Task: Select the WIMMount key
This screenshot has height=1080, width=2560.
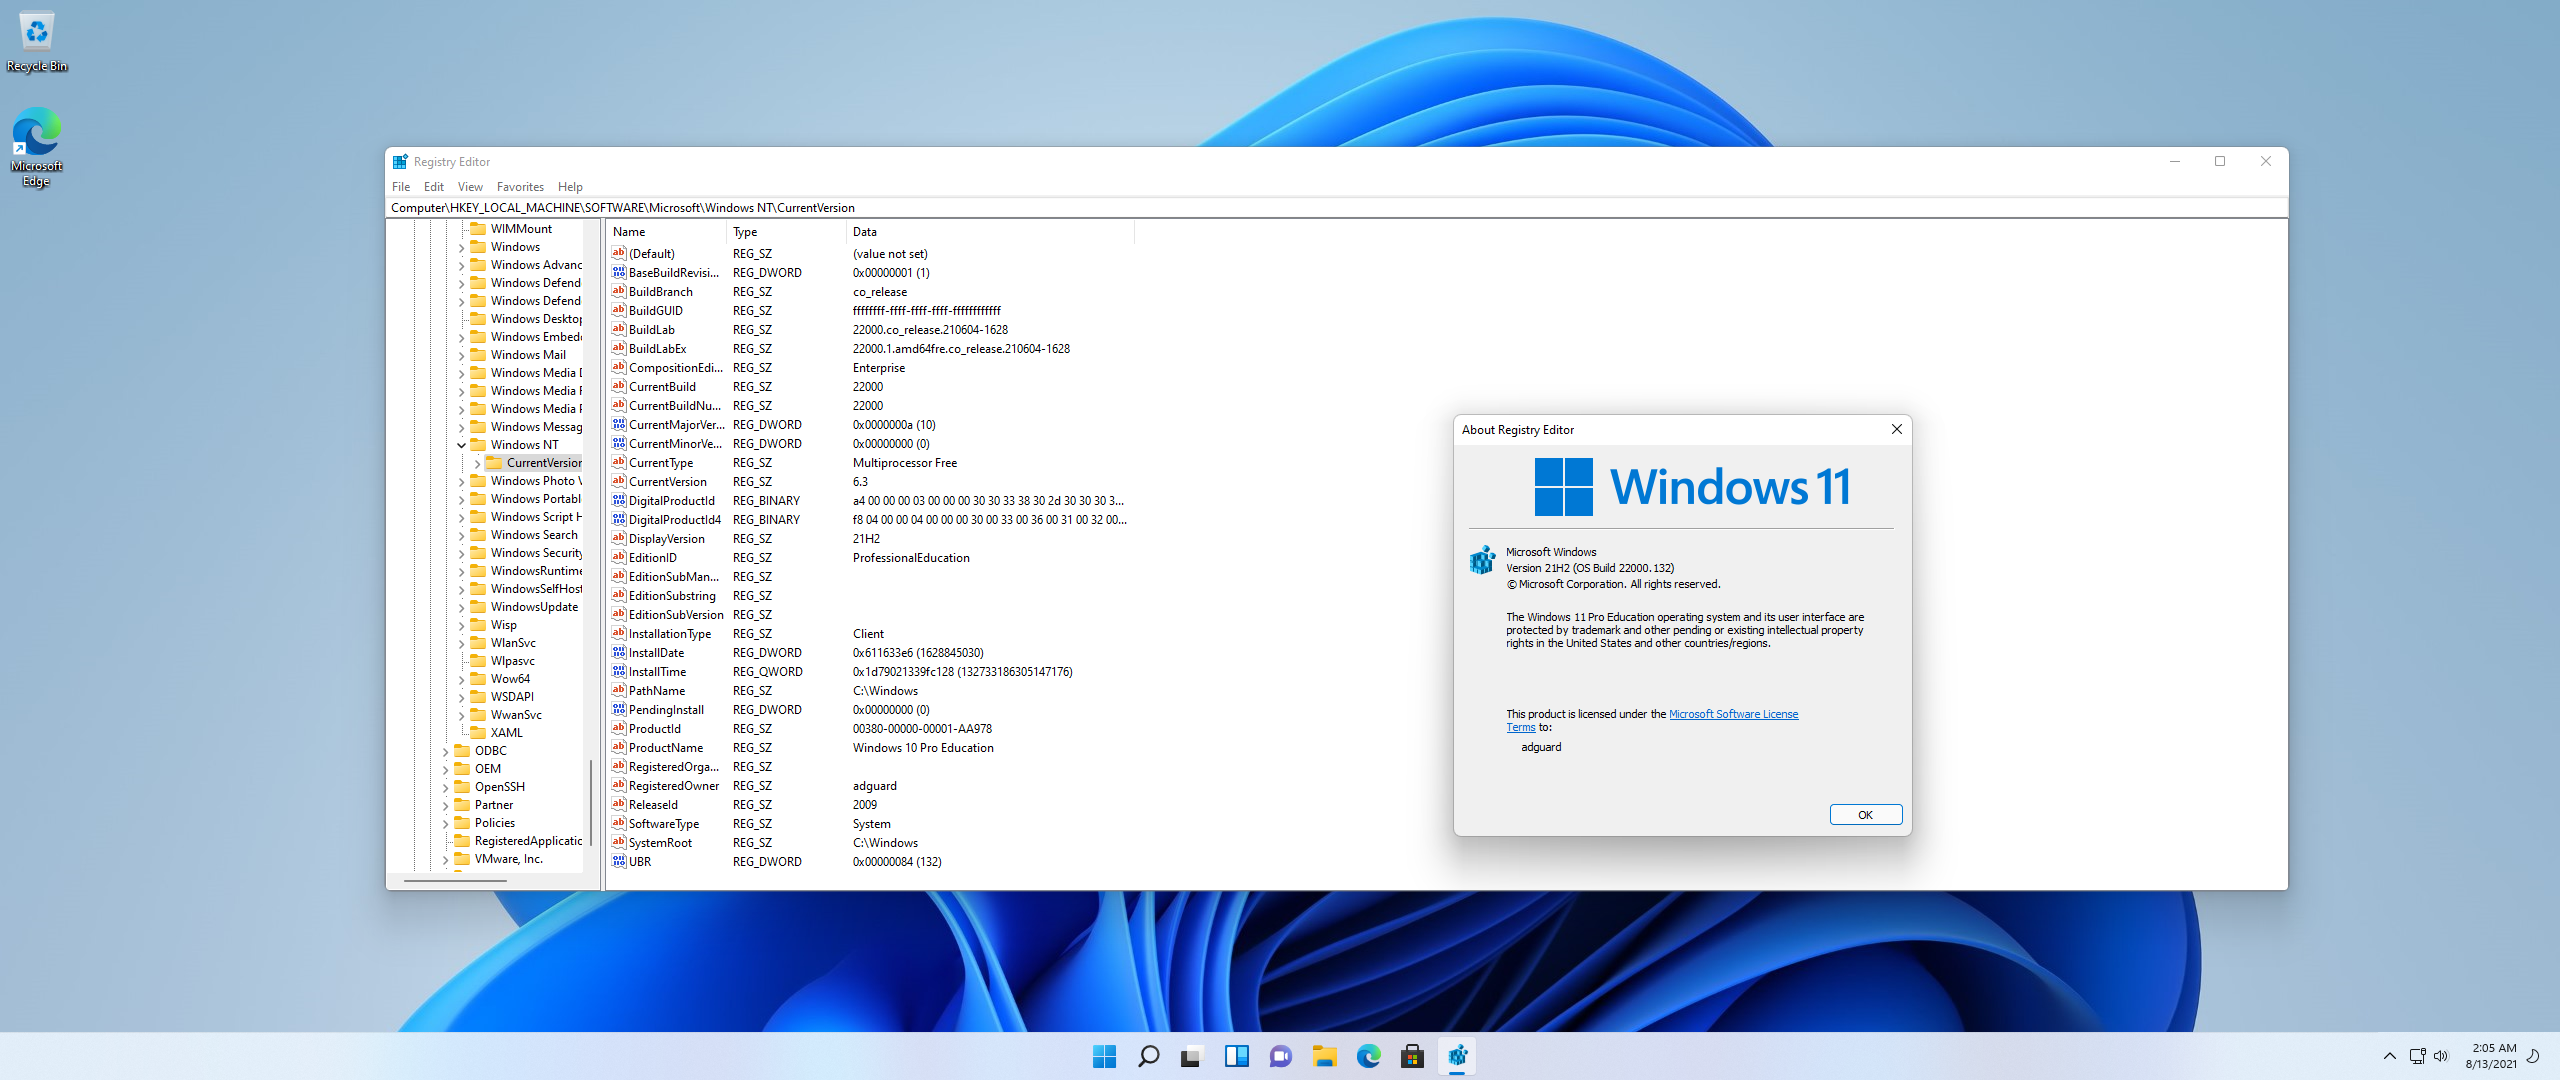Action: [521, 229]
